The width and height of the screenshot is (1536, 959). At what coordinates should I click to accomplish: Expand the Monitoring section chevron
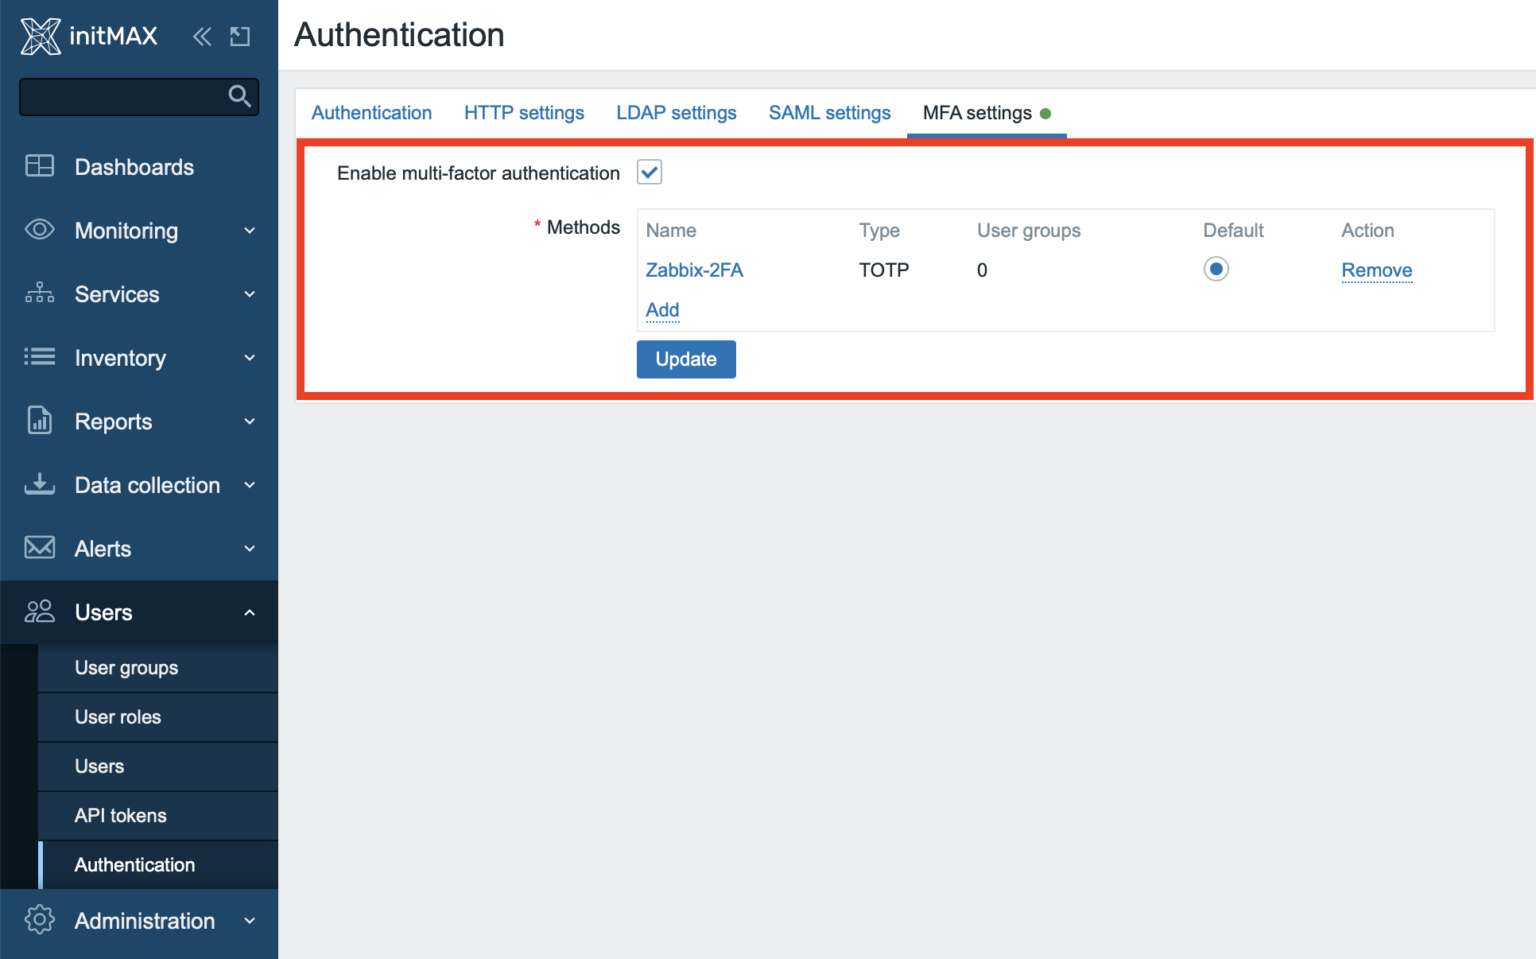click(x=249, y=230)
